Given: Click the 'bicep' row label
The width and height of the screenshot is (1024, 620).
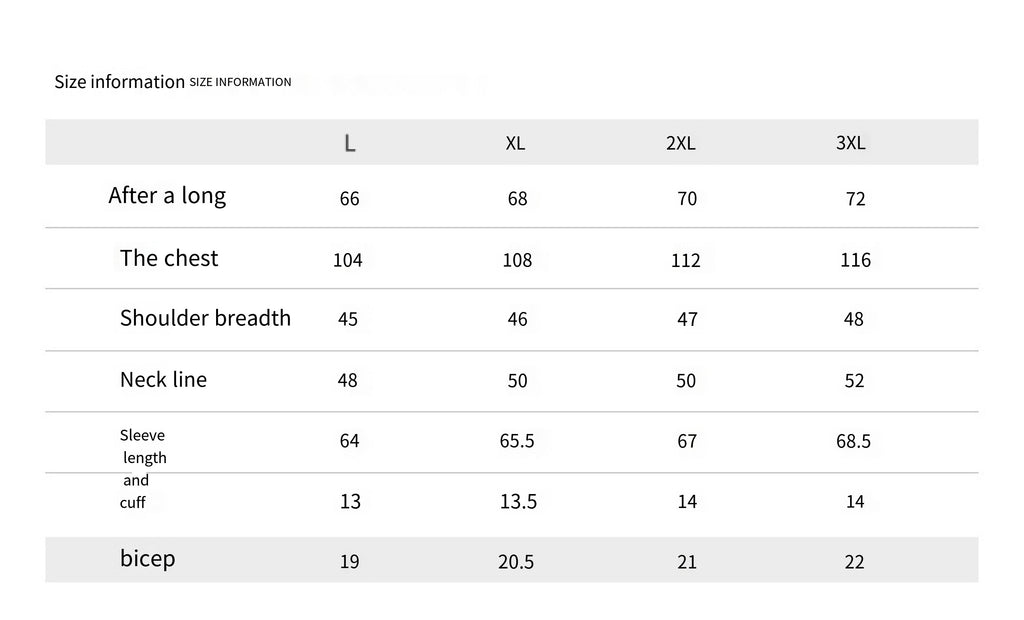Looking at the screenshot, I should point(147,558).
